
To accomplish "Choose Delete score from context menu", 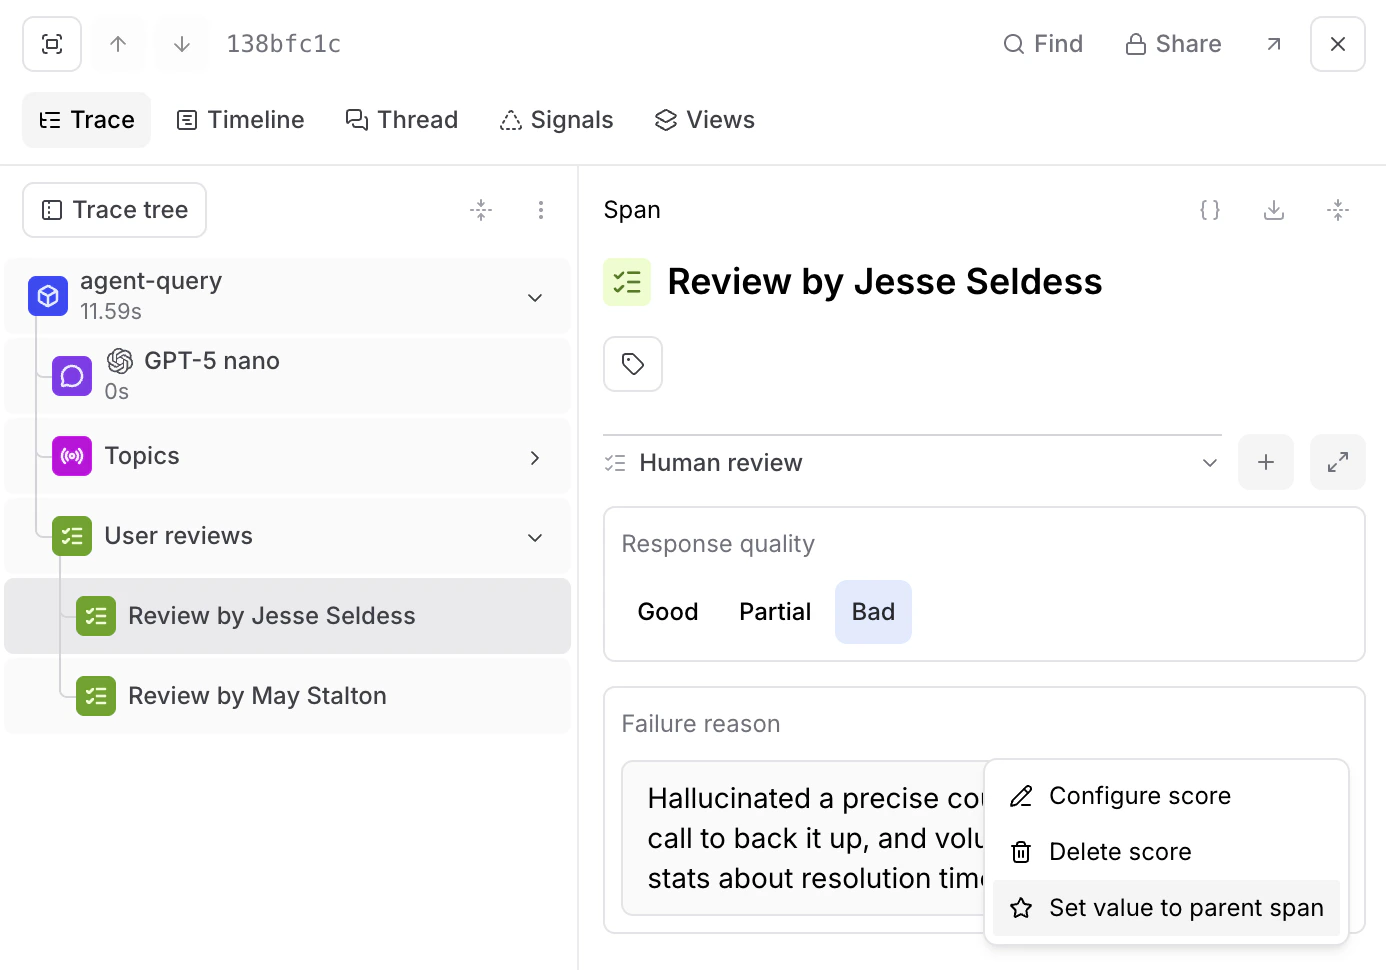I will 1166,852.
